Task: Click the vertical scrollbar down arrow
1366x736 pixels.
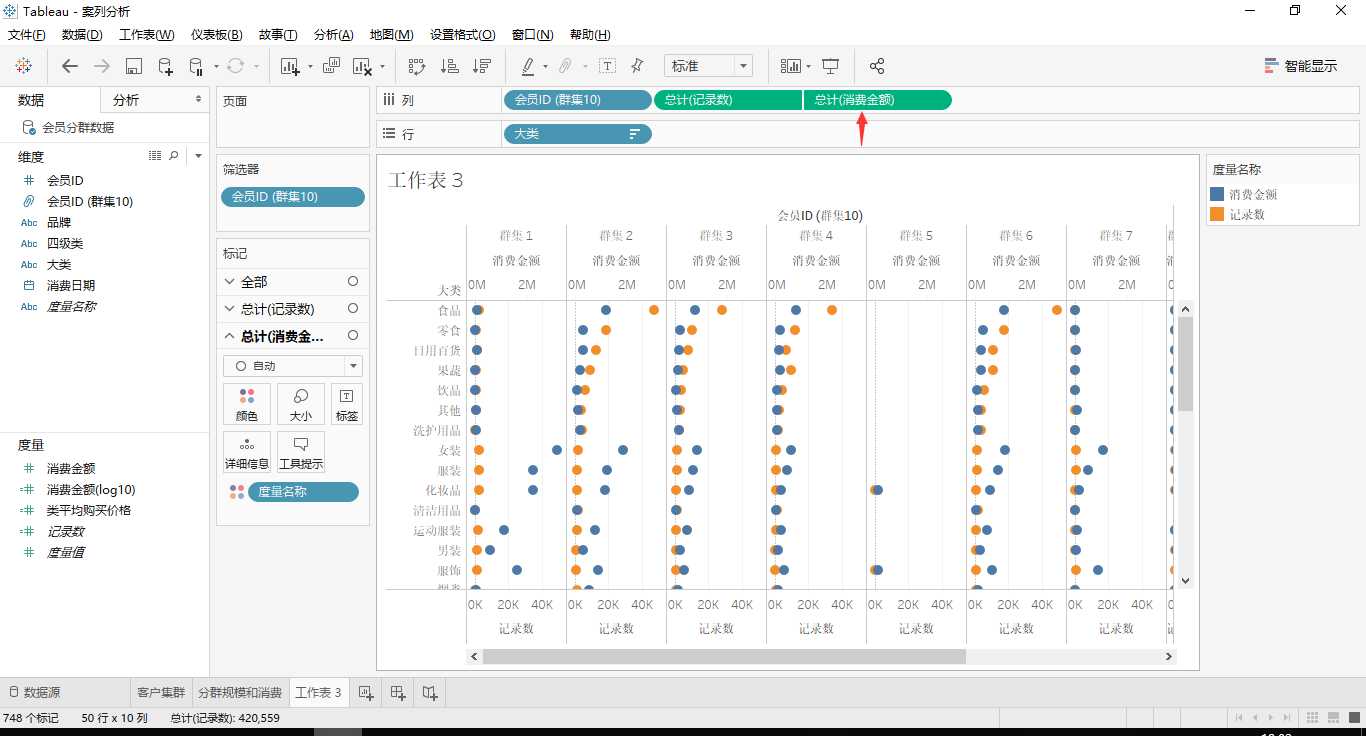Action: click(1185, 580)
